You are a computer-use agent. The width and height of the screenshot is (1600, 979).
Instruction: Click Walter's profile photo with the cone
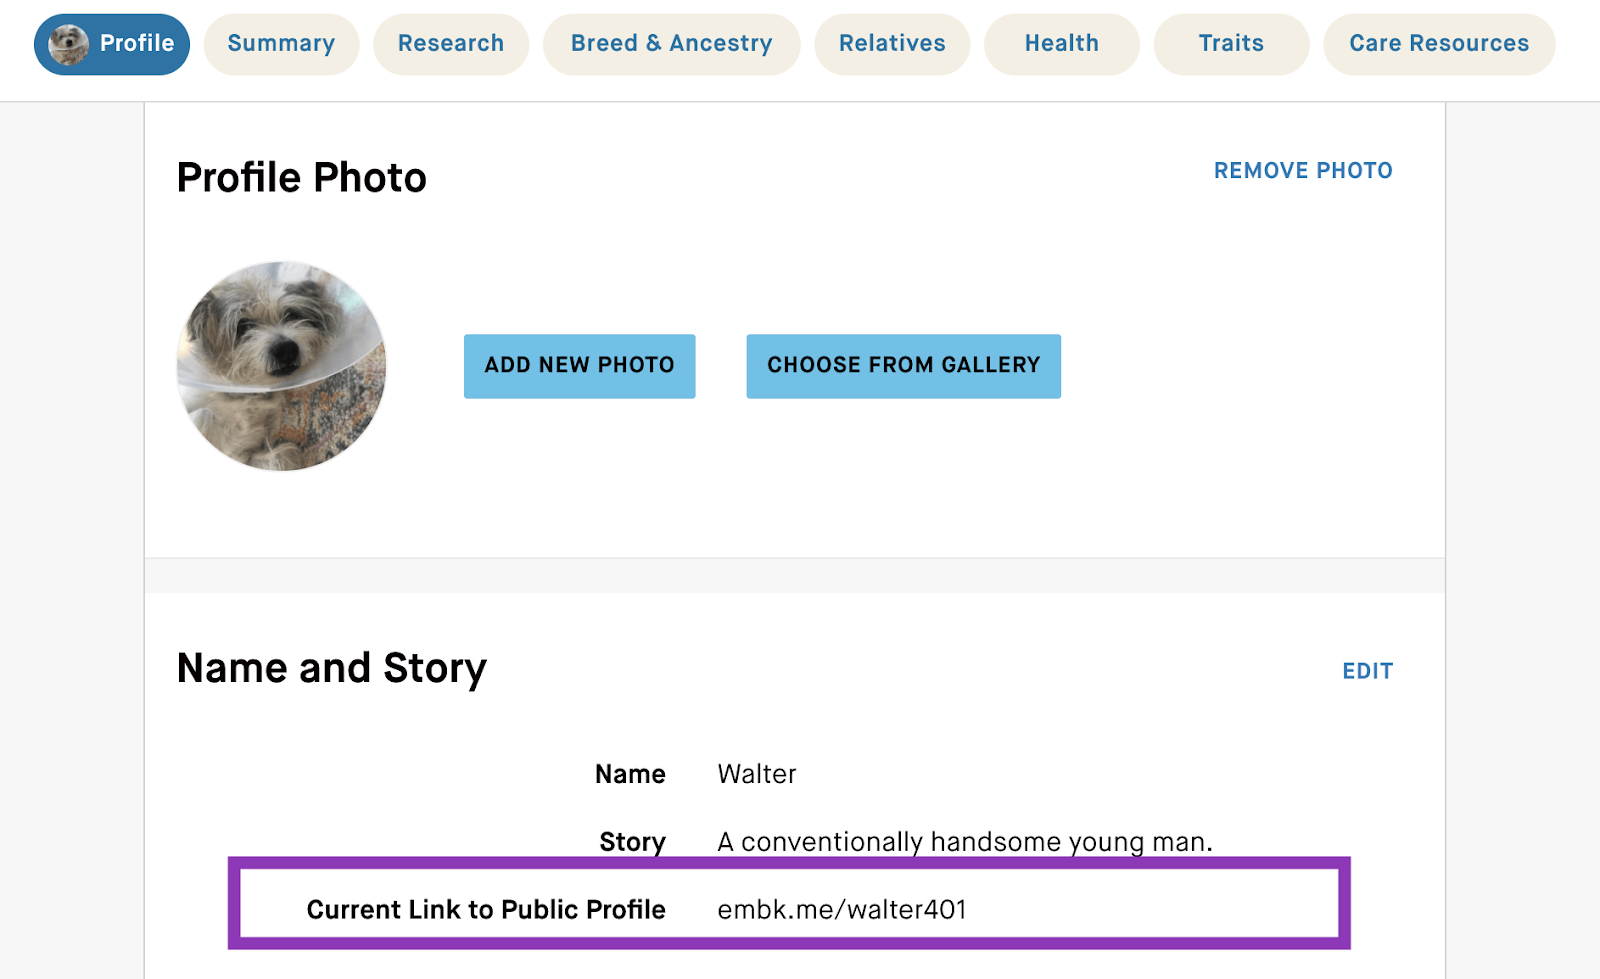coord(280,367)
